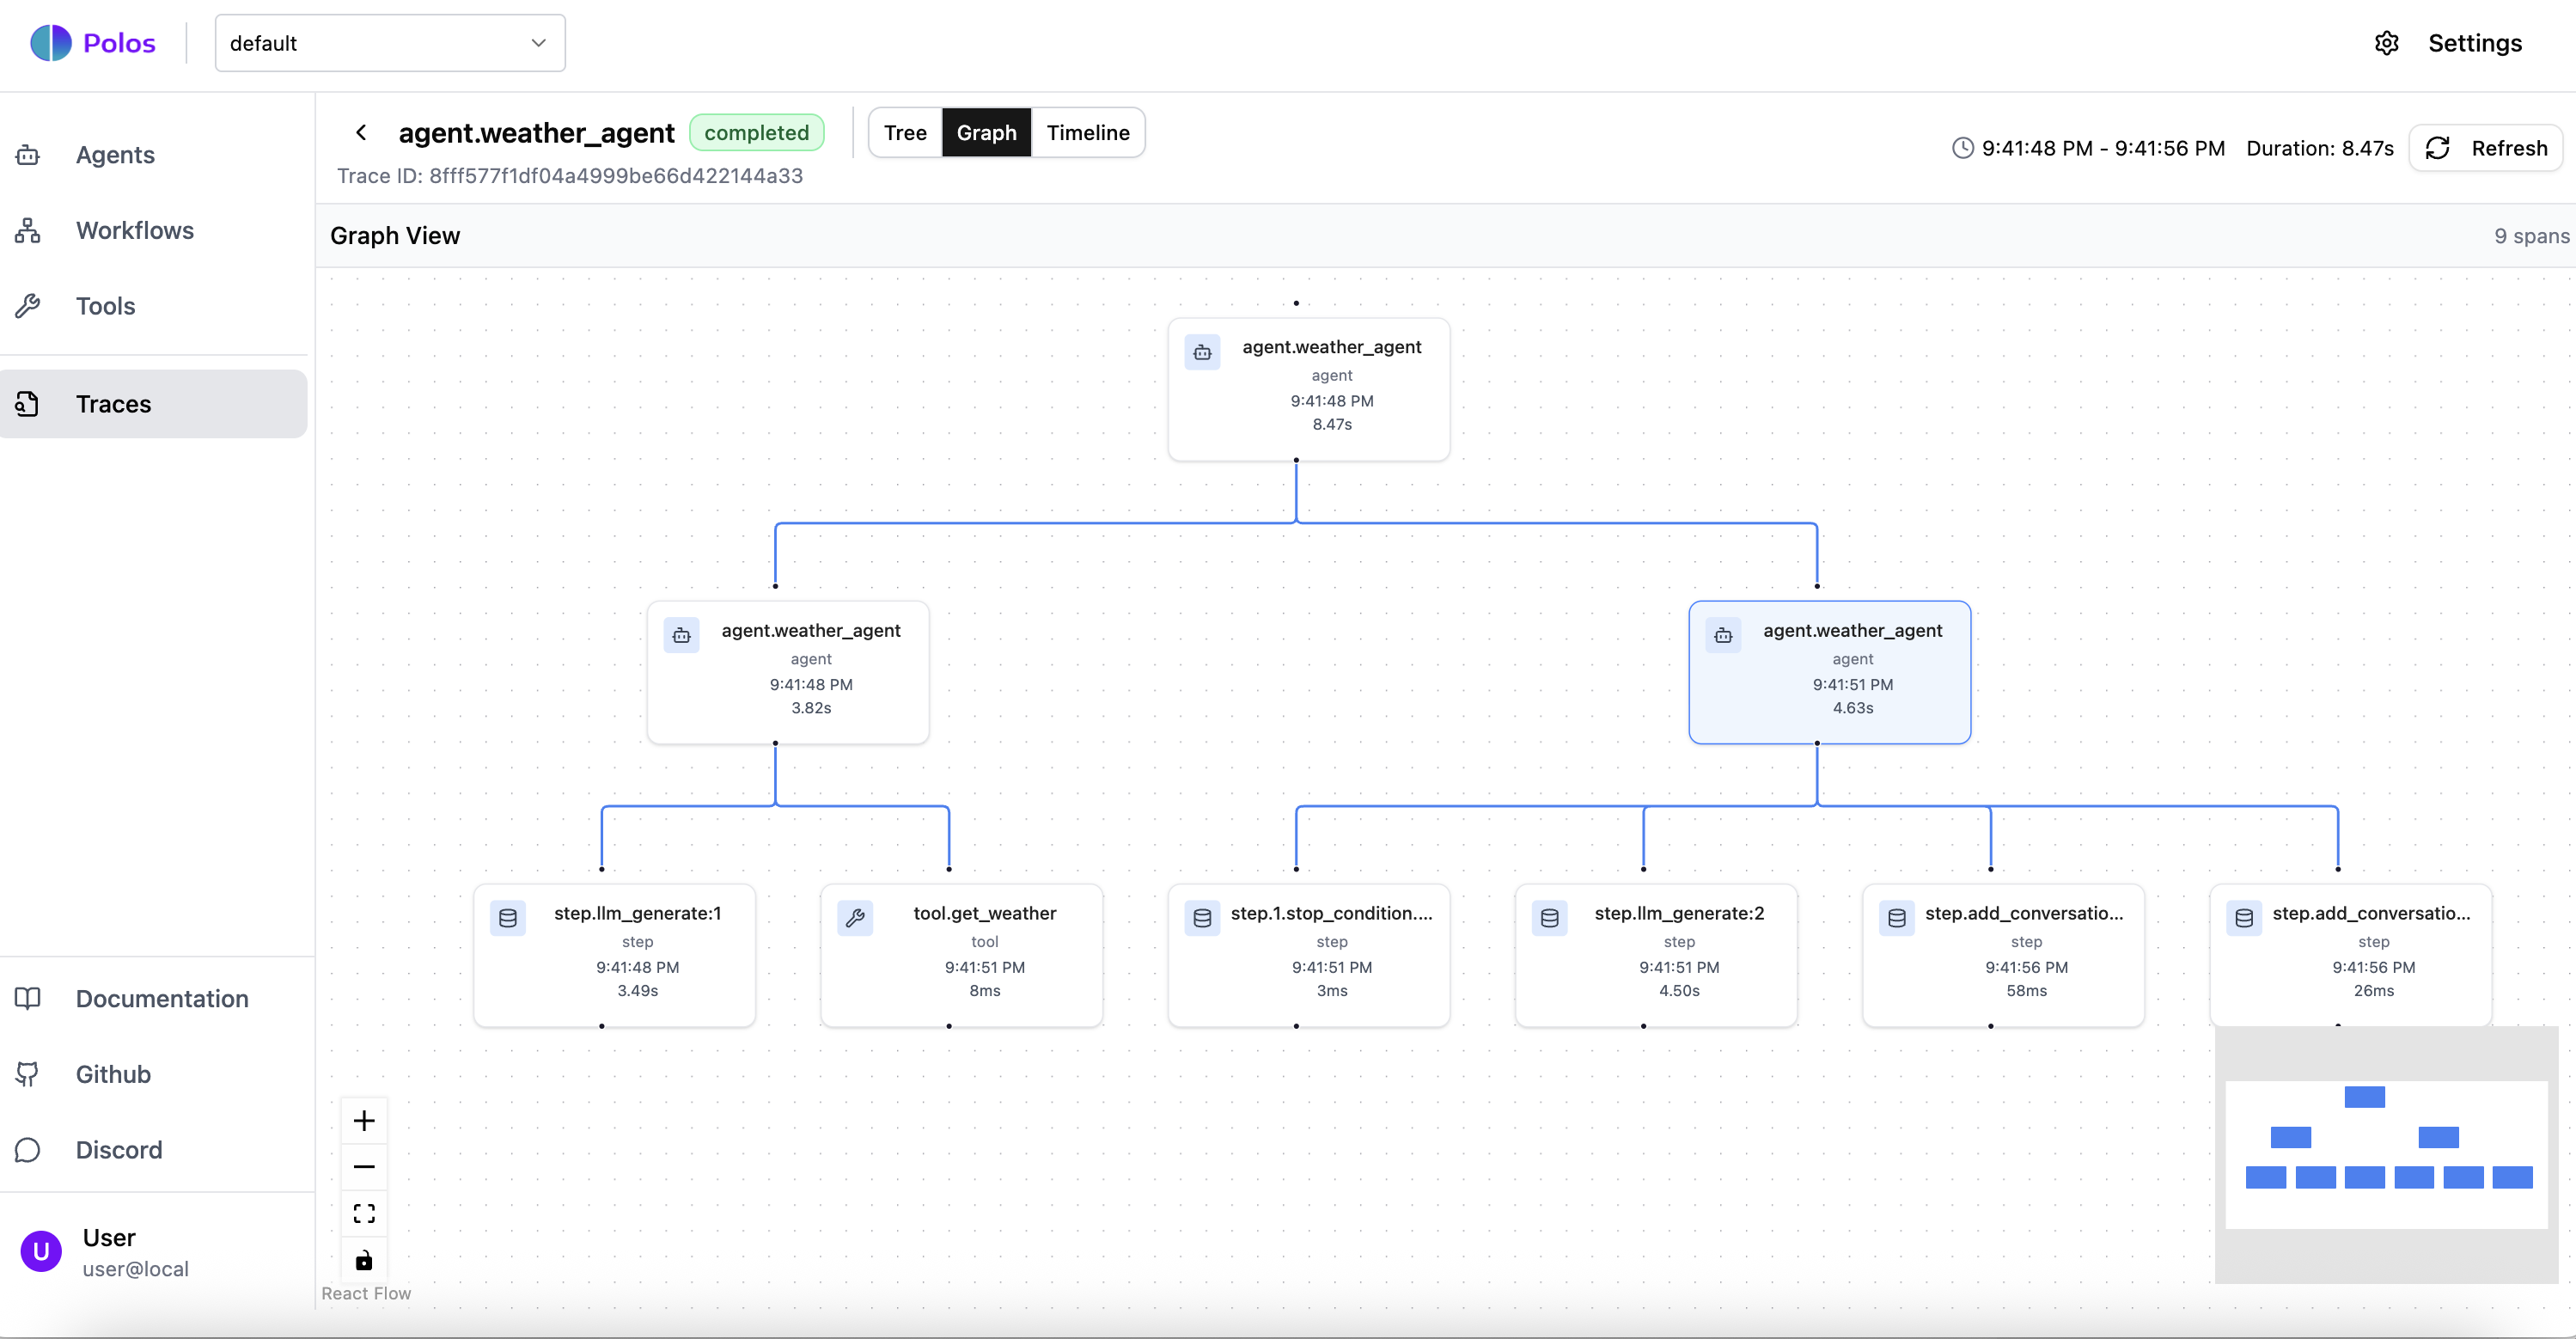
Task: Click the Polos logo
Action: pos(92,42)
